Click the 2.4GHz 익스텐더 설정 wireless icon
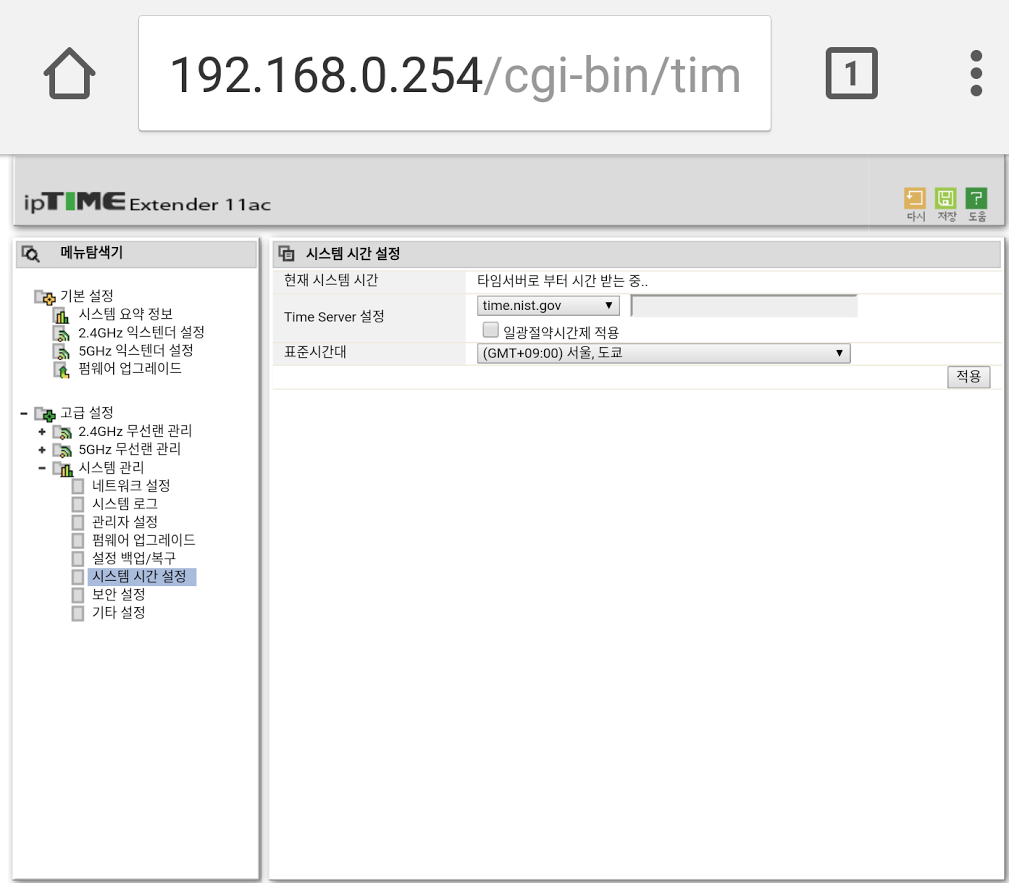Image resolution: width=1009 pixels, height=883 pixels. pyautogui.click(x=61, y=333)
